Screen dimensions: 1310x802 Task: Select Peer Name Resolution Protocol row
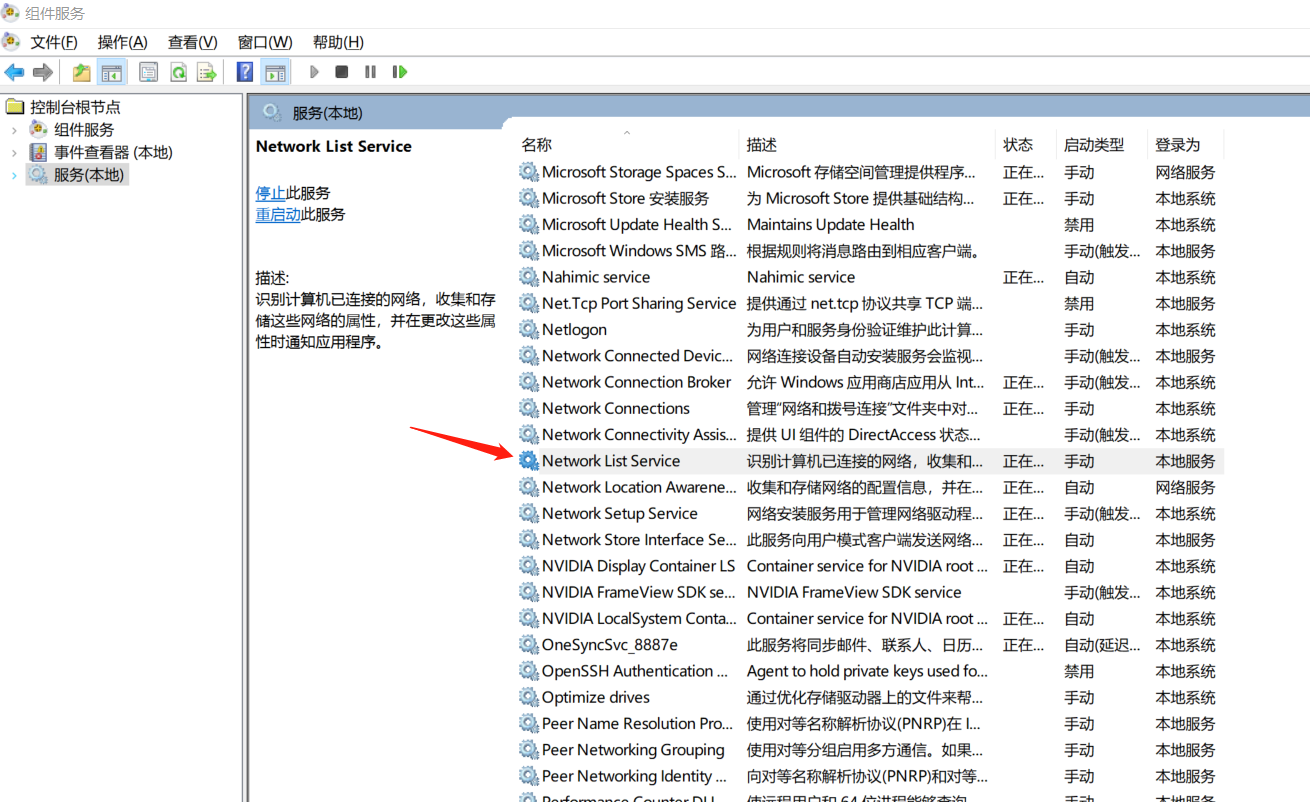click(870, 724)
